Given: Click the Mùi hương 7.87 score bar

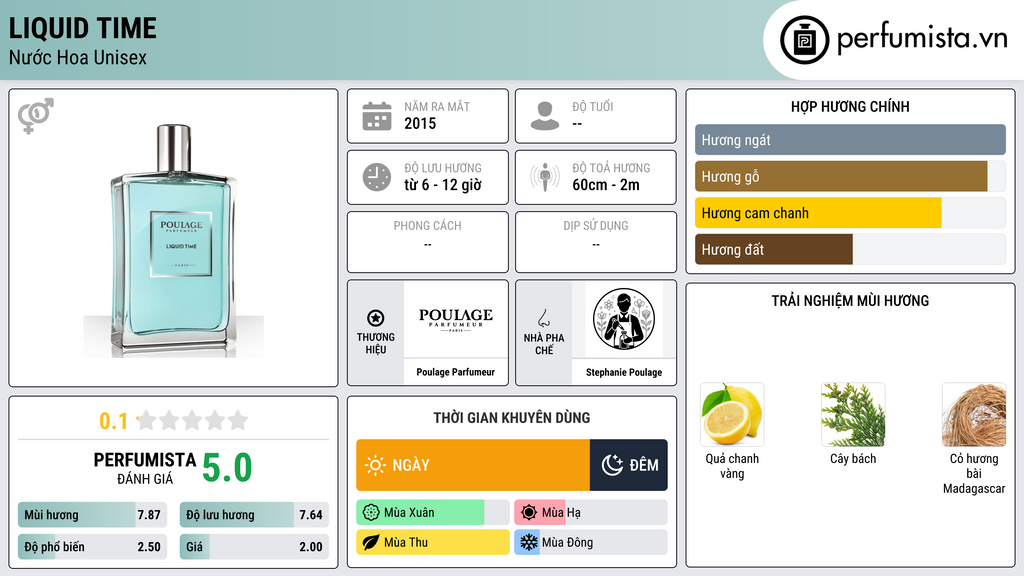Looking at the screenshot, I should 92,515.
